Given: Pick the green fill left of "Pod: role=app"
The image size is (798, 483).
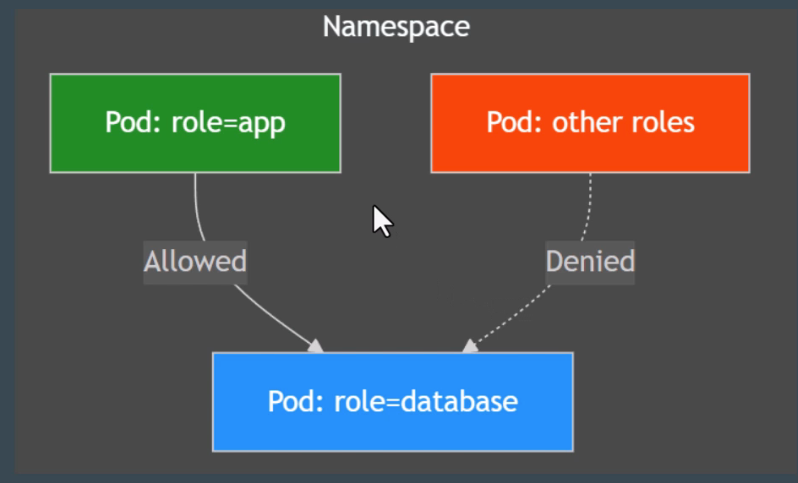Looking at the screenshot, I should point(77,122).
